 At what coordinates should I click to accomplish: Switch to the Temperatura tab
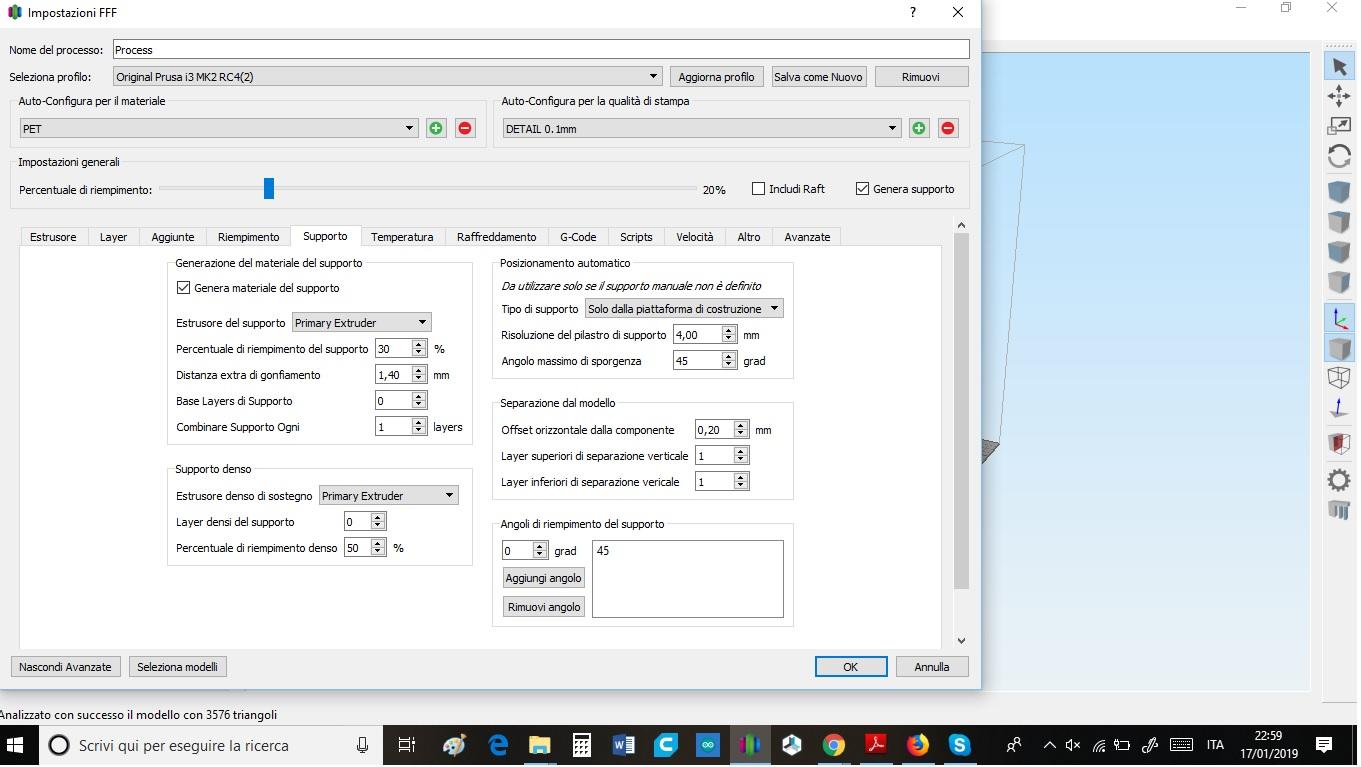coord(402,237)
